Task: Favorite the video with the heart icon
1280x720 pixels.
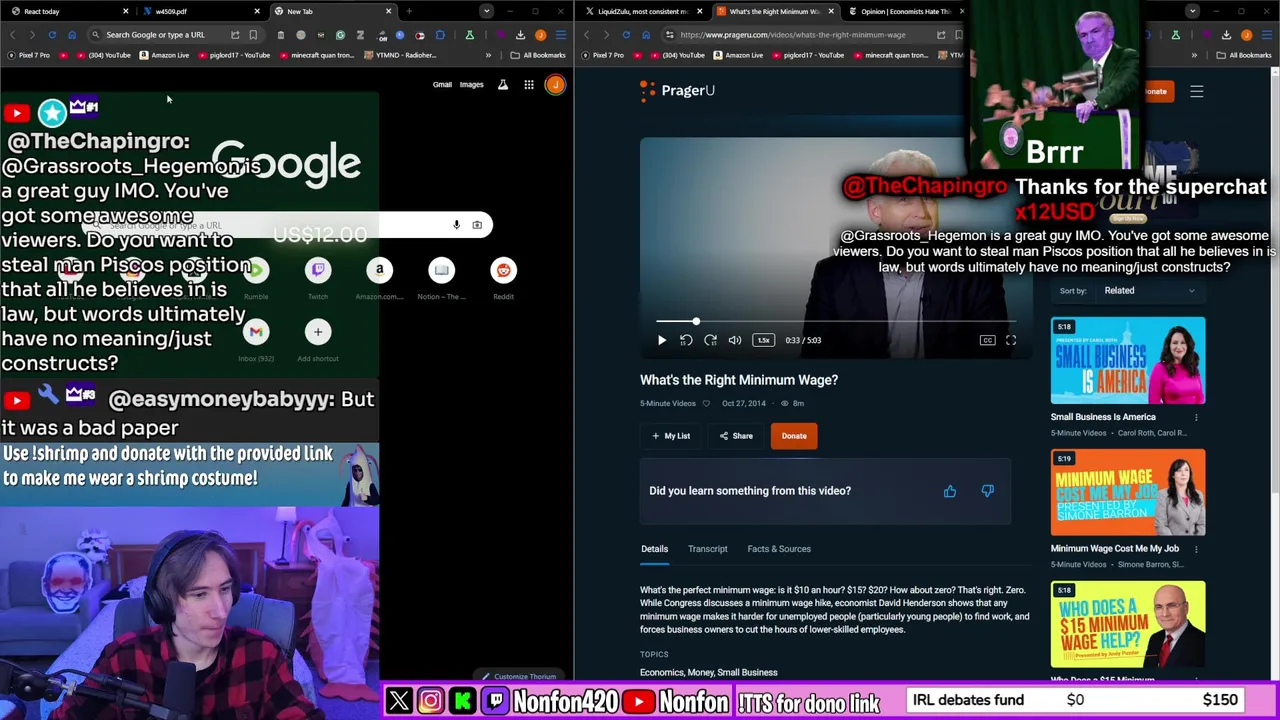Action: (706, 404)
